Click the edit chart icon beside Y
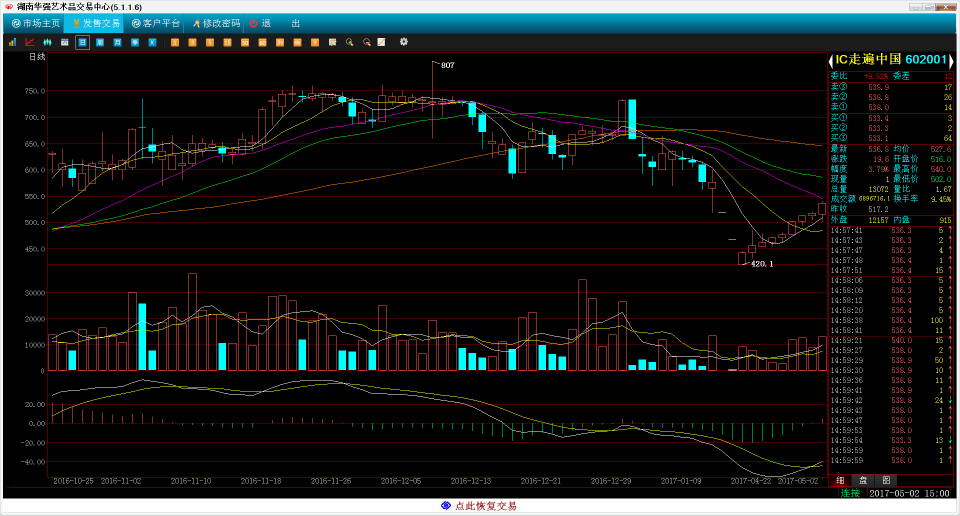Image resolution: width=960 pixels, height=516 pixels. pyautogui.click(x=332, y=42)
